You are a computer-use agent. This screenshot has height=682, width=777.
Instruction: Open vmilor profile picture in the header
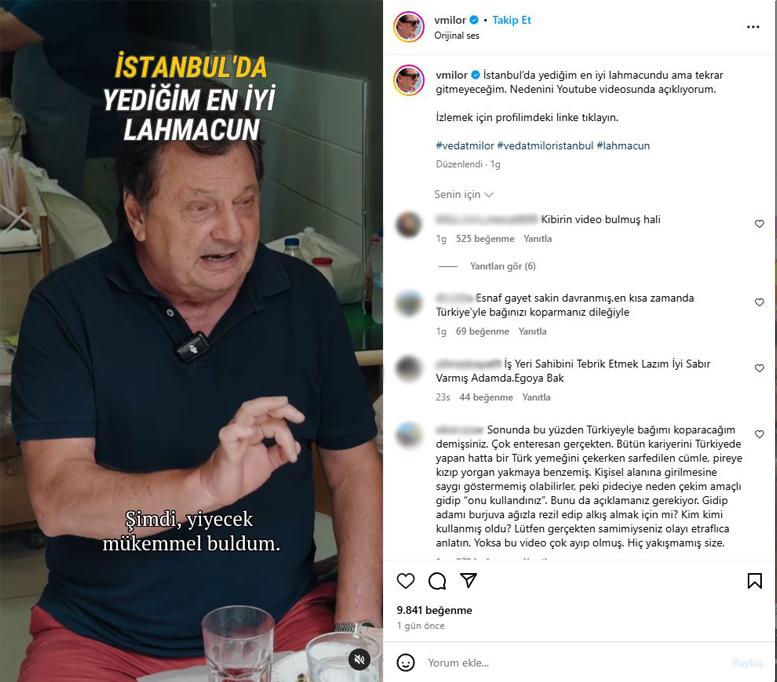pyautogui.click(x=409, y=26)
